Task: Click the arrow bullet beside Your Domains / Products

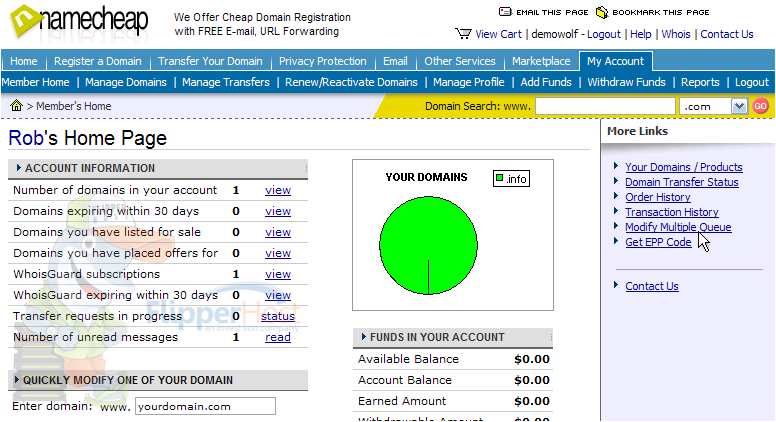Action: pyautogui.click(x=616, y=166)
